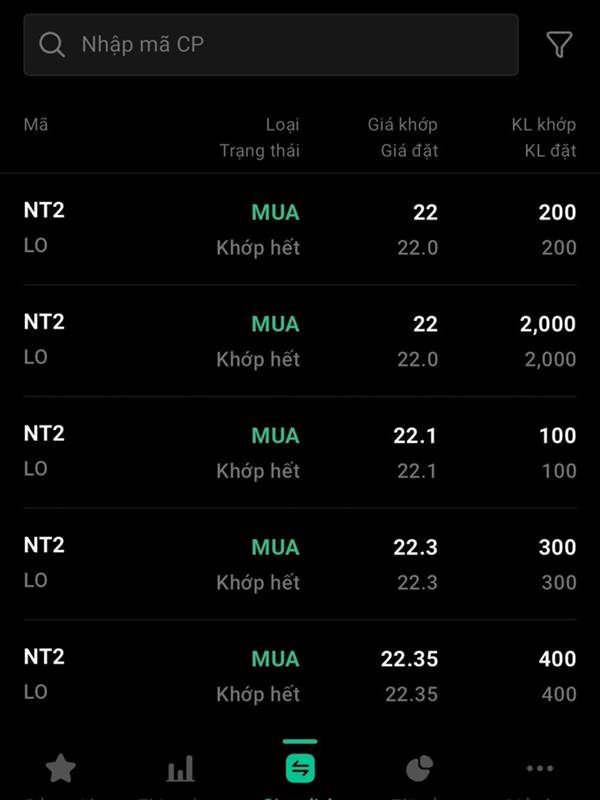
Task: Select NT2 order matched at 22.35
Action: coord(300,676)
